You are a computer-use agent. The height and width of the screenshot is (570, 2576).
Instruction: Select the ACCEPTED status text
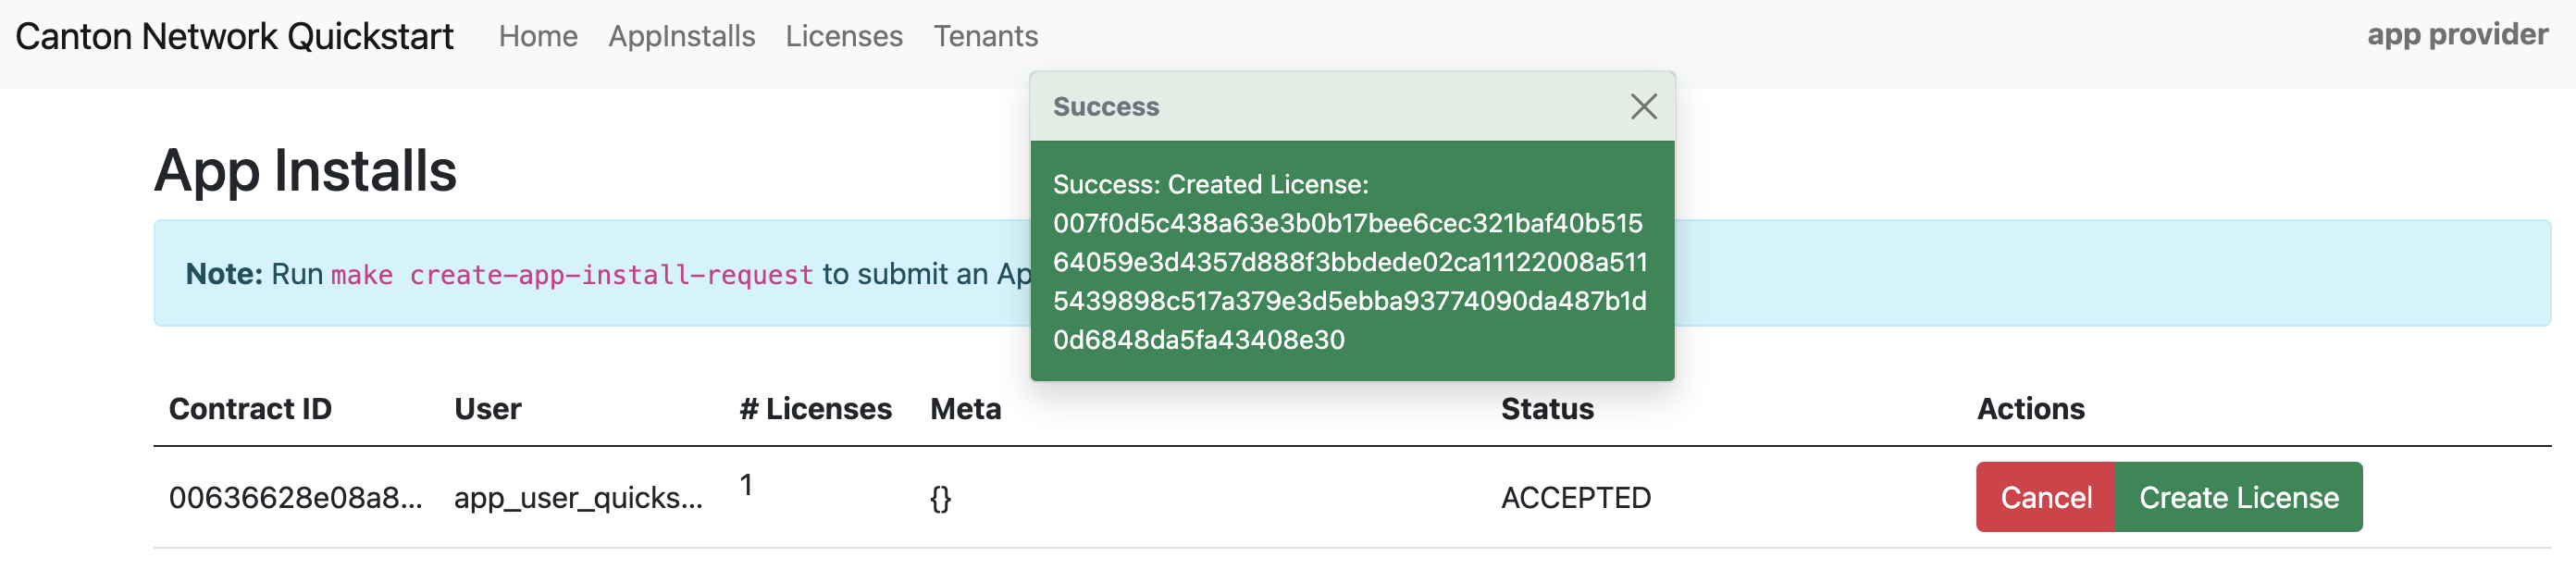click(x=1576, y=497)
